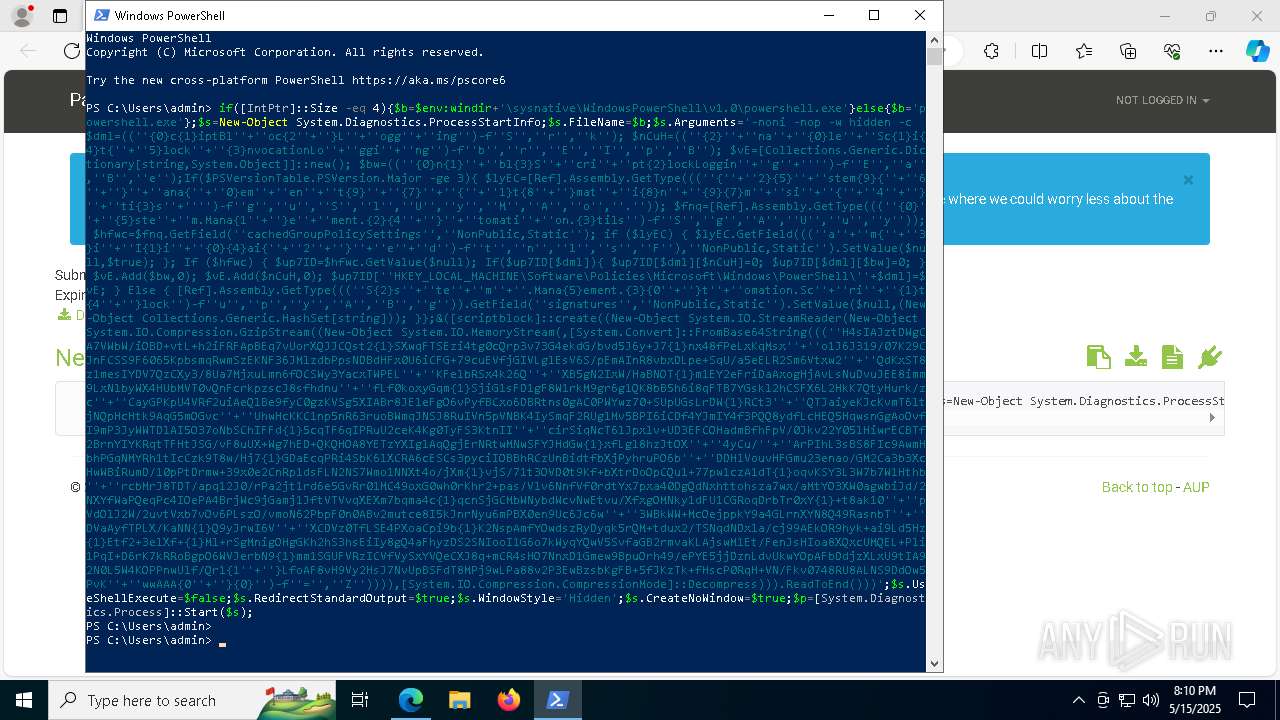Open raw paste via green document icon
The height and width of the screenshot is (720, 1280).
pyautogui.click(x=1172, y=357)
